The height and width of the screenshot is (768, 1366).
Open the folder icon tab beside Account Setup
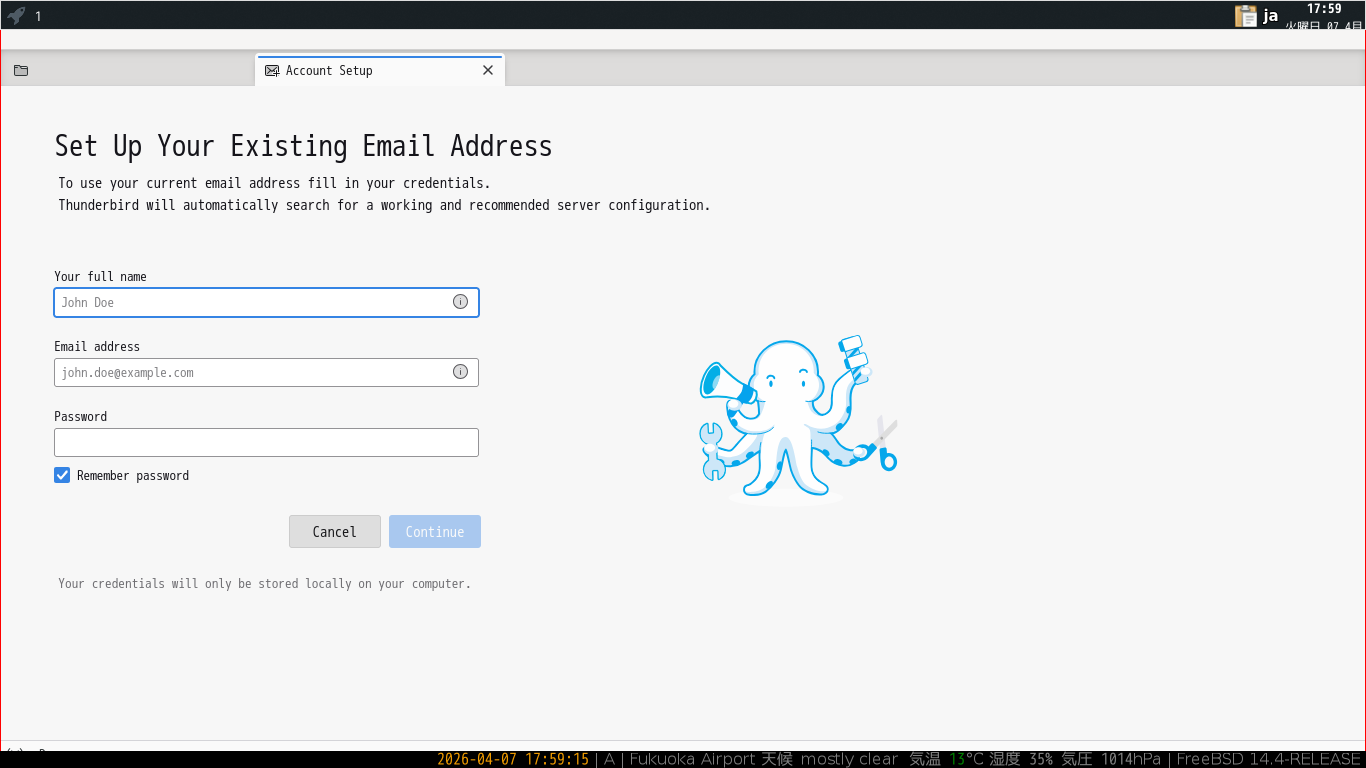tap(21, 70)
